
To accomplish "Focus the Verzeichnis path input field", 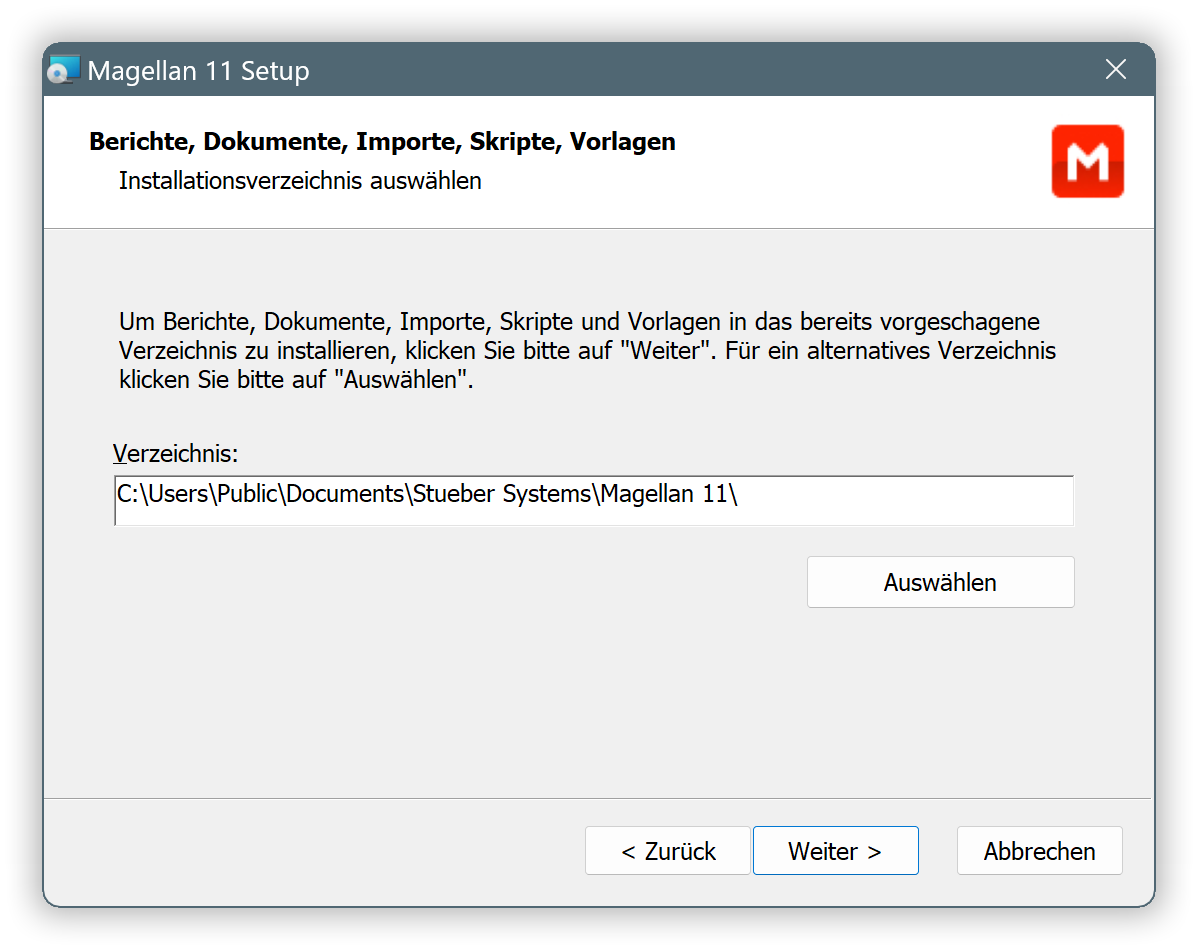I will pyautogui.click(x=594, y=501).
